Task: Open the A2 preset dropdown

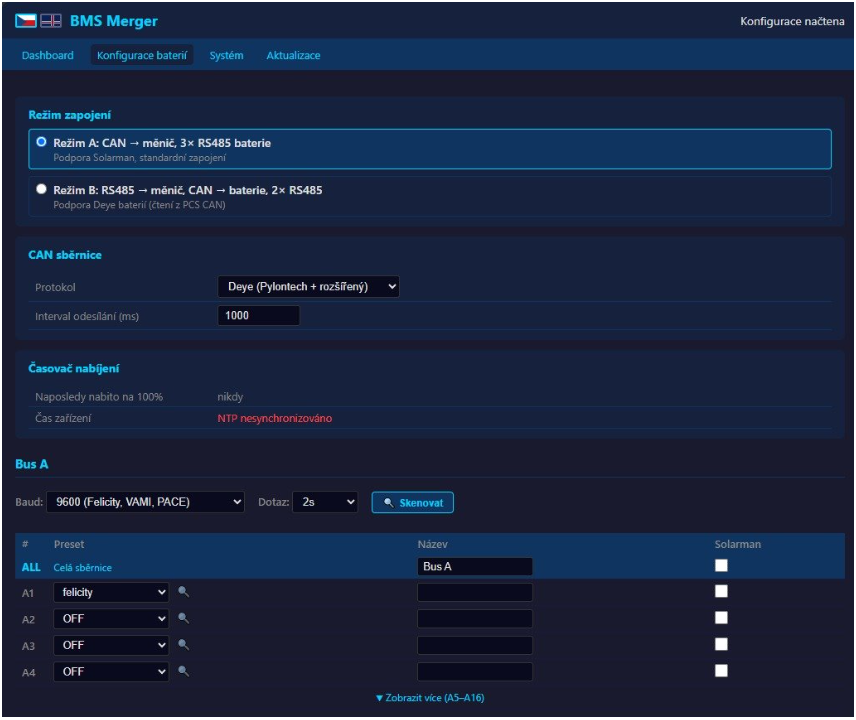Action: click(111, 618)
